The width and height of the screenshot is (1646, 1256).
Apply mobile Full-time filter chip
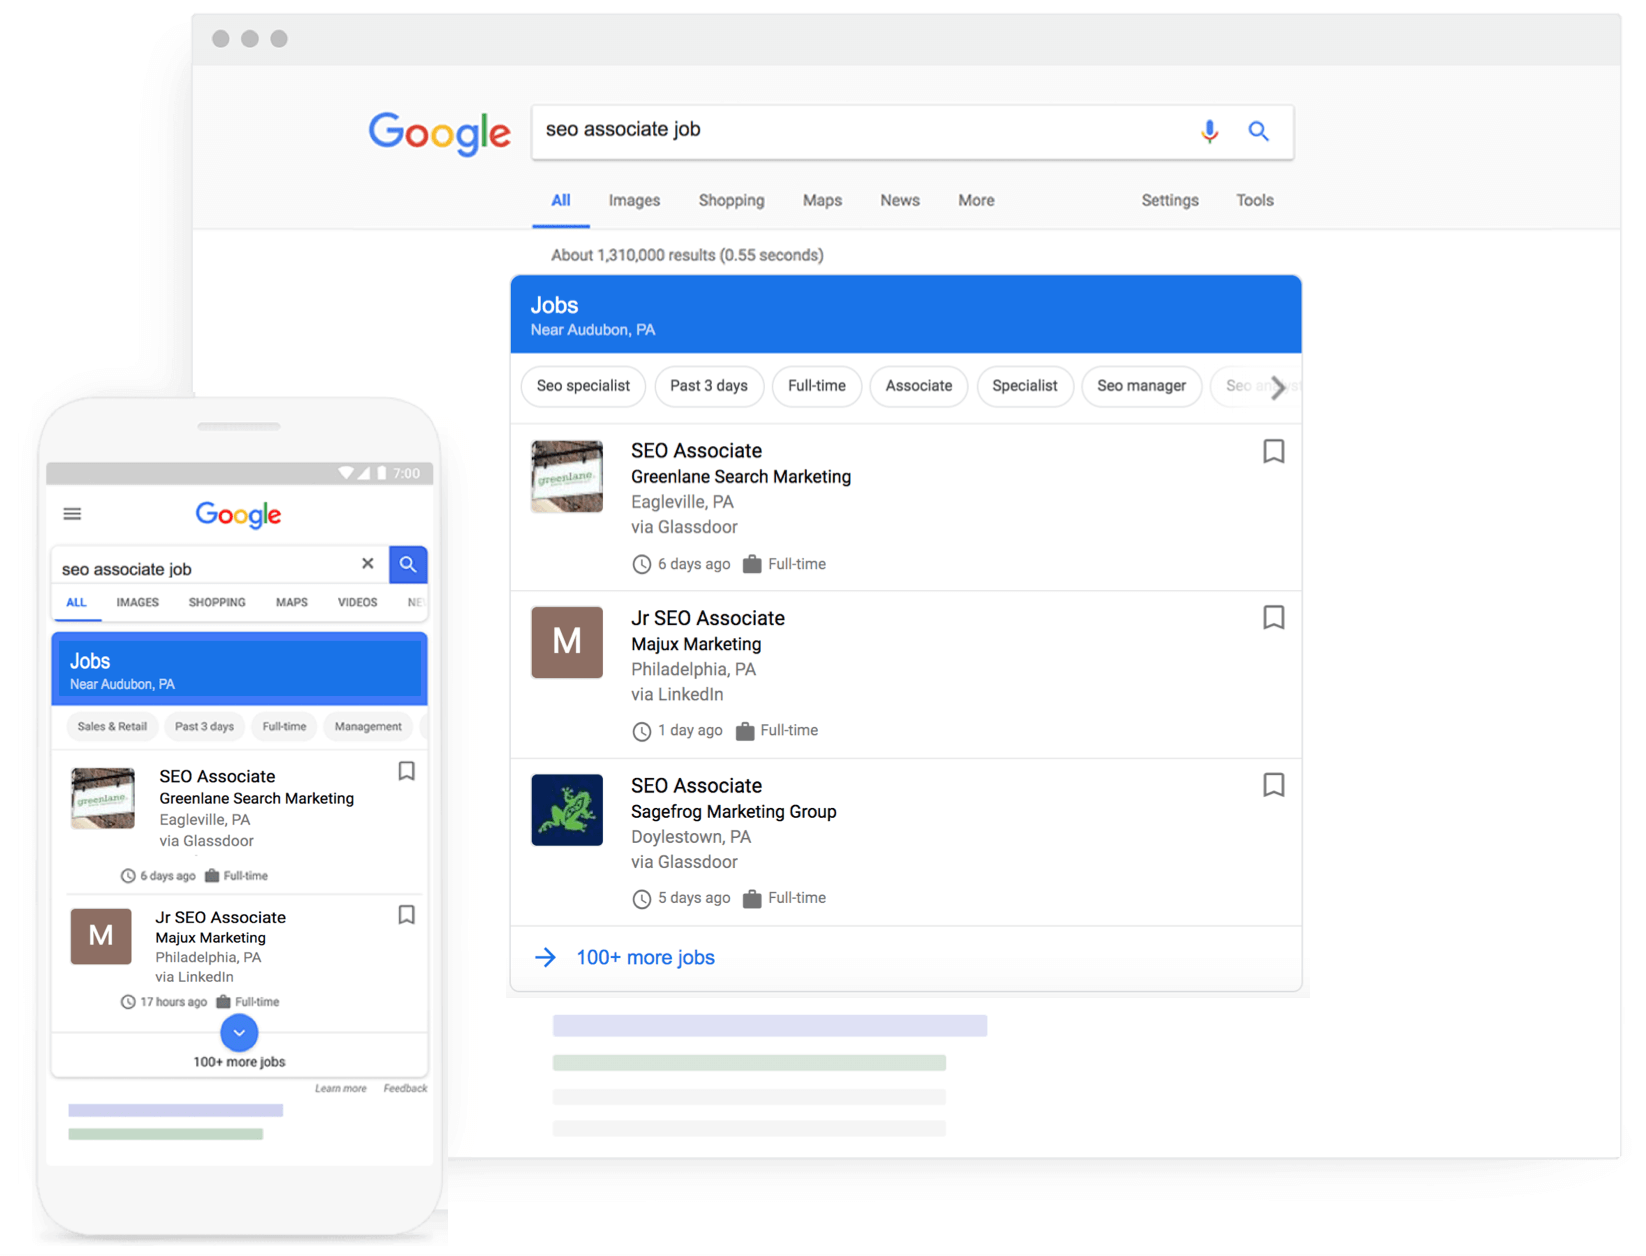click(284, 727)
